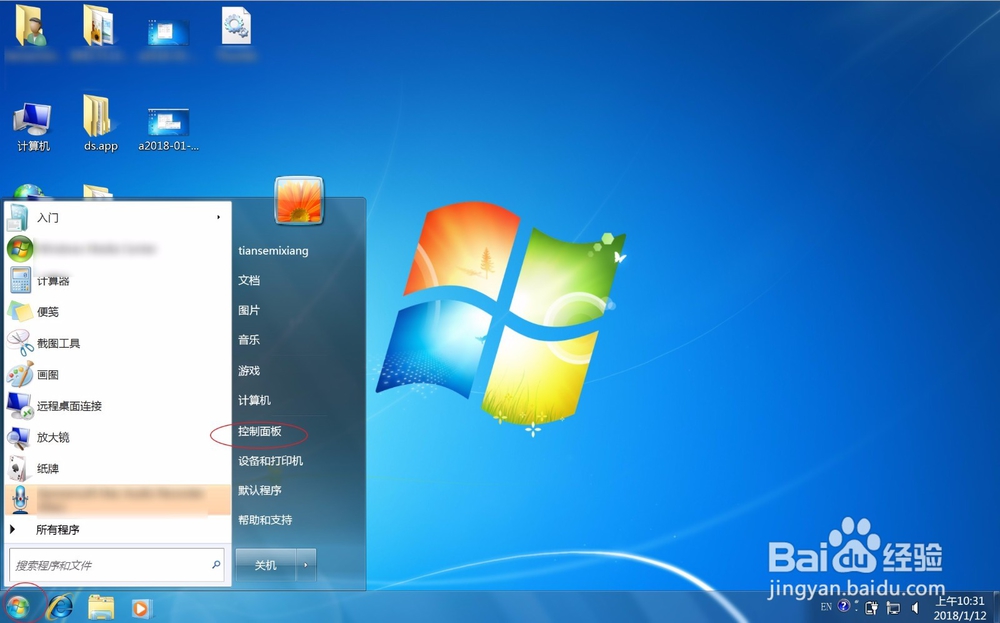The height and width of the screenshot is (623, 1000).
Task: Select the user profile folder desktop icon
Action: (x=31, y=32)
